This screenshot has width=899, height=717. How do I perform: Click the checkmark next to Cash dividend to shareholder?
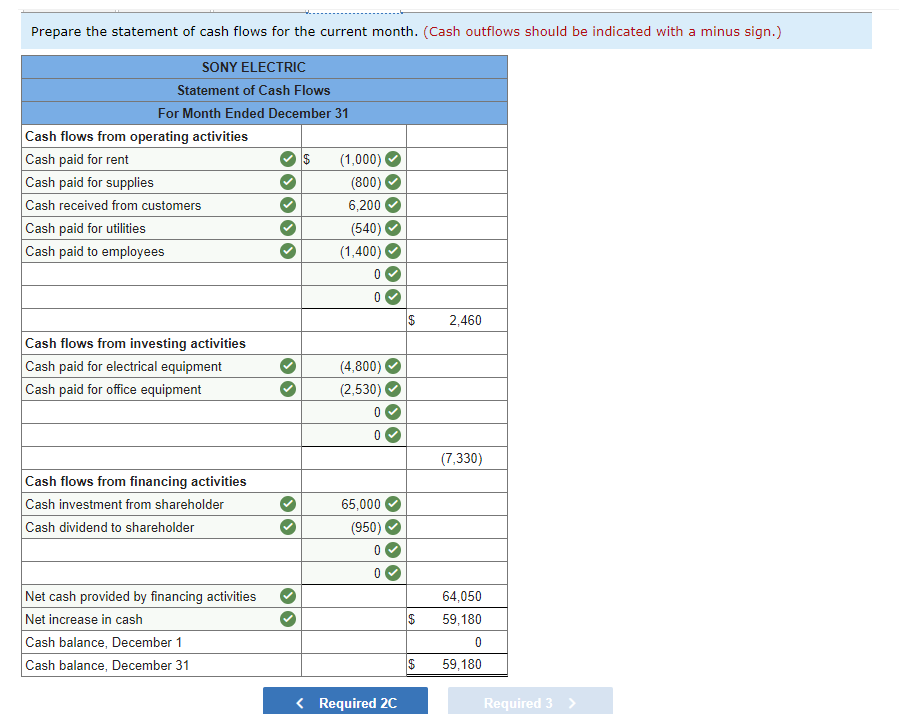[x=288, y=527]
